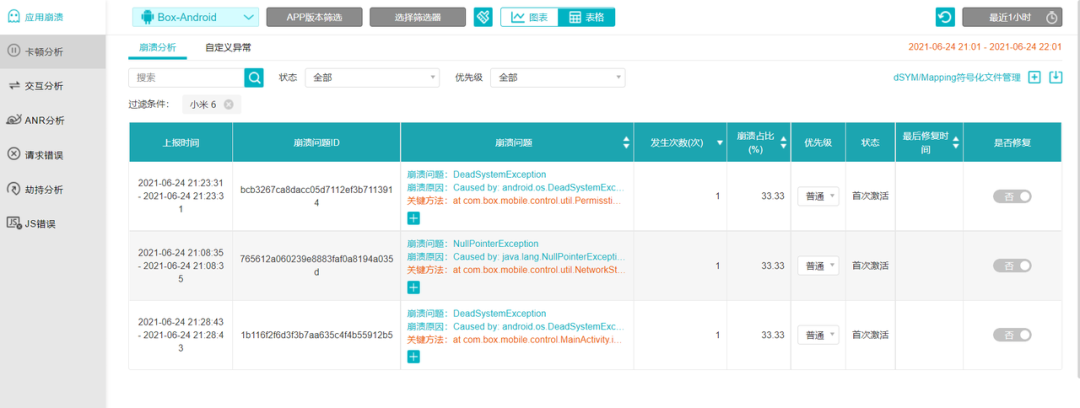
Task: Switch to 图表 chart view
Action: (x=528, y=17)
